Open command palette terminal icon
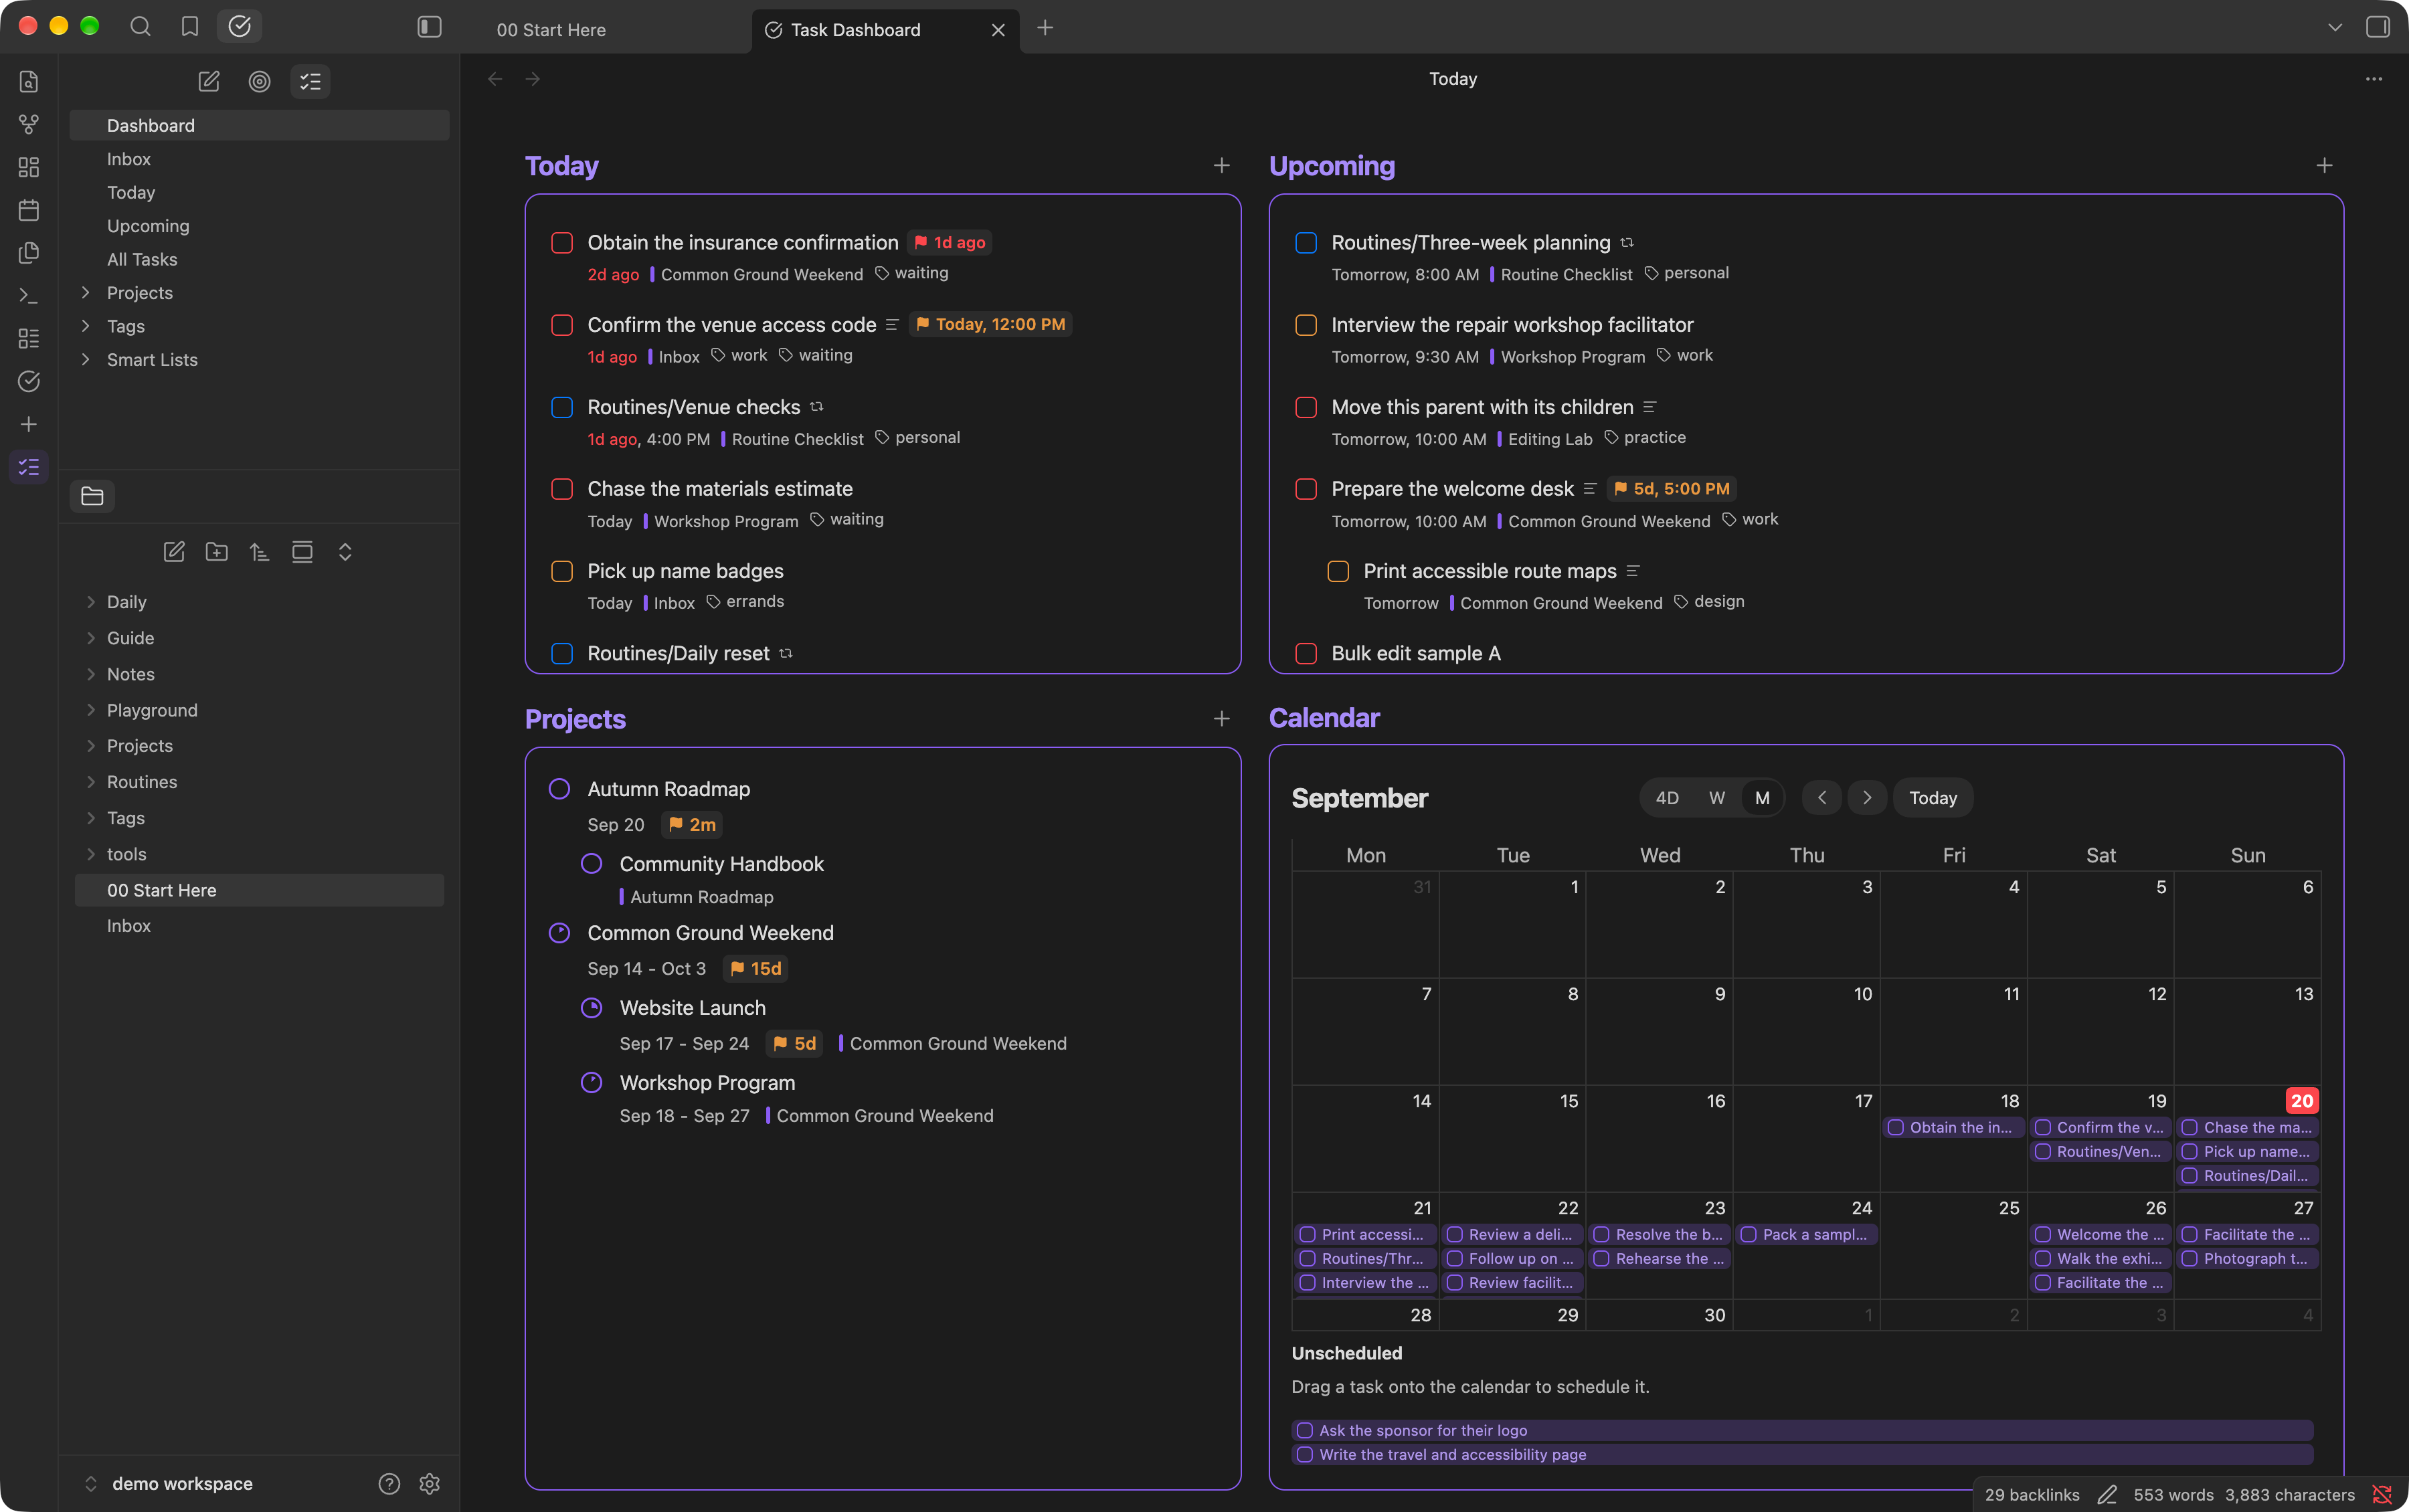 click(x=29, y=296)
